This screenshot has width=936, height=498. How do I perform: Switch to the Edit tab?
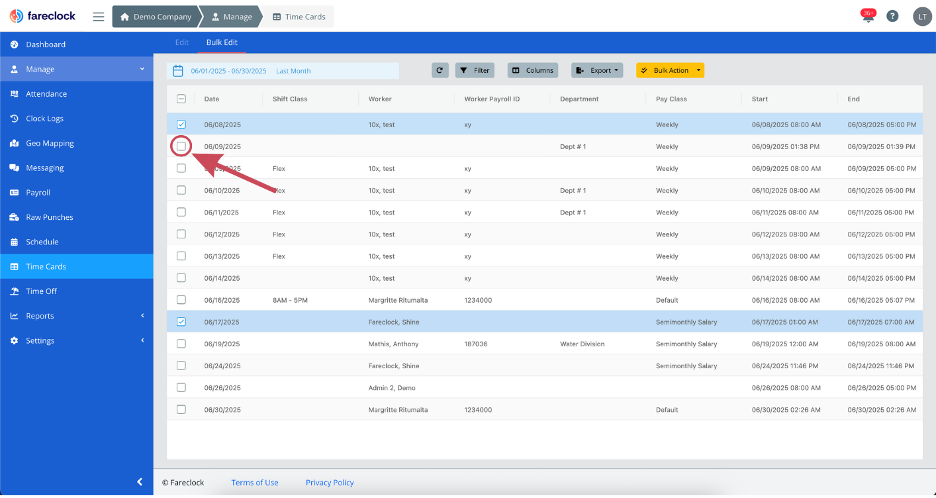(x=181, y=42)
